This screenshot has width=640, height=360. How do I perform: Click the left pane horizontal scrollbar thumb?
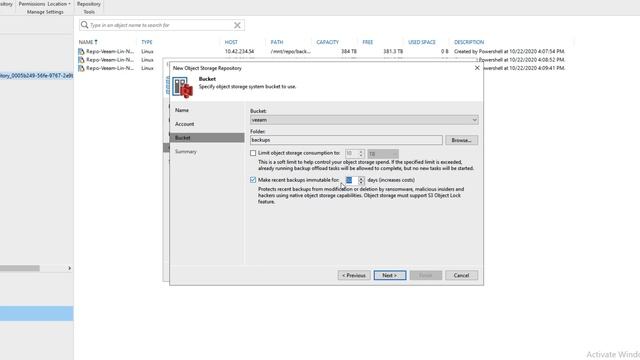[x=20, y=268]
